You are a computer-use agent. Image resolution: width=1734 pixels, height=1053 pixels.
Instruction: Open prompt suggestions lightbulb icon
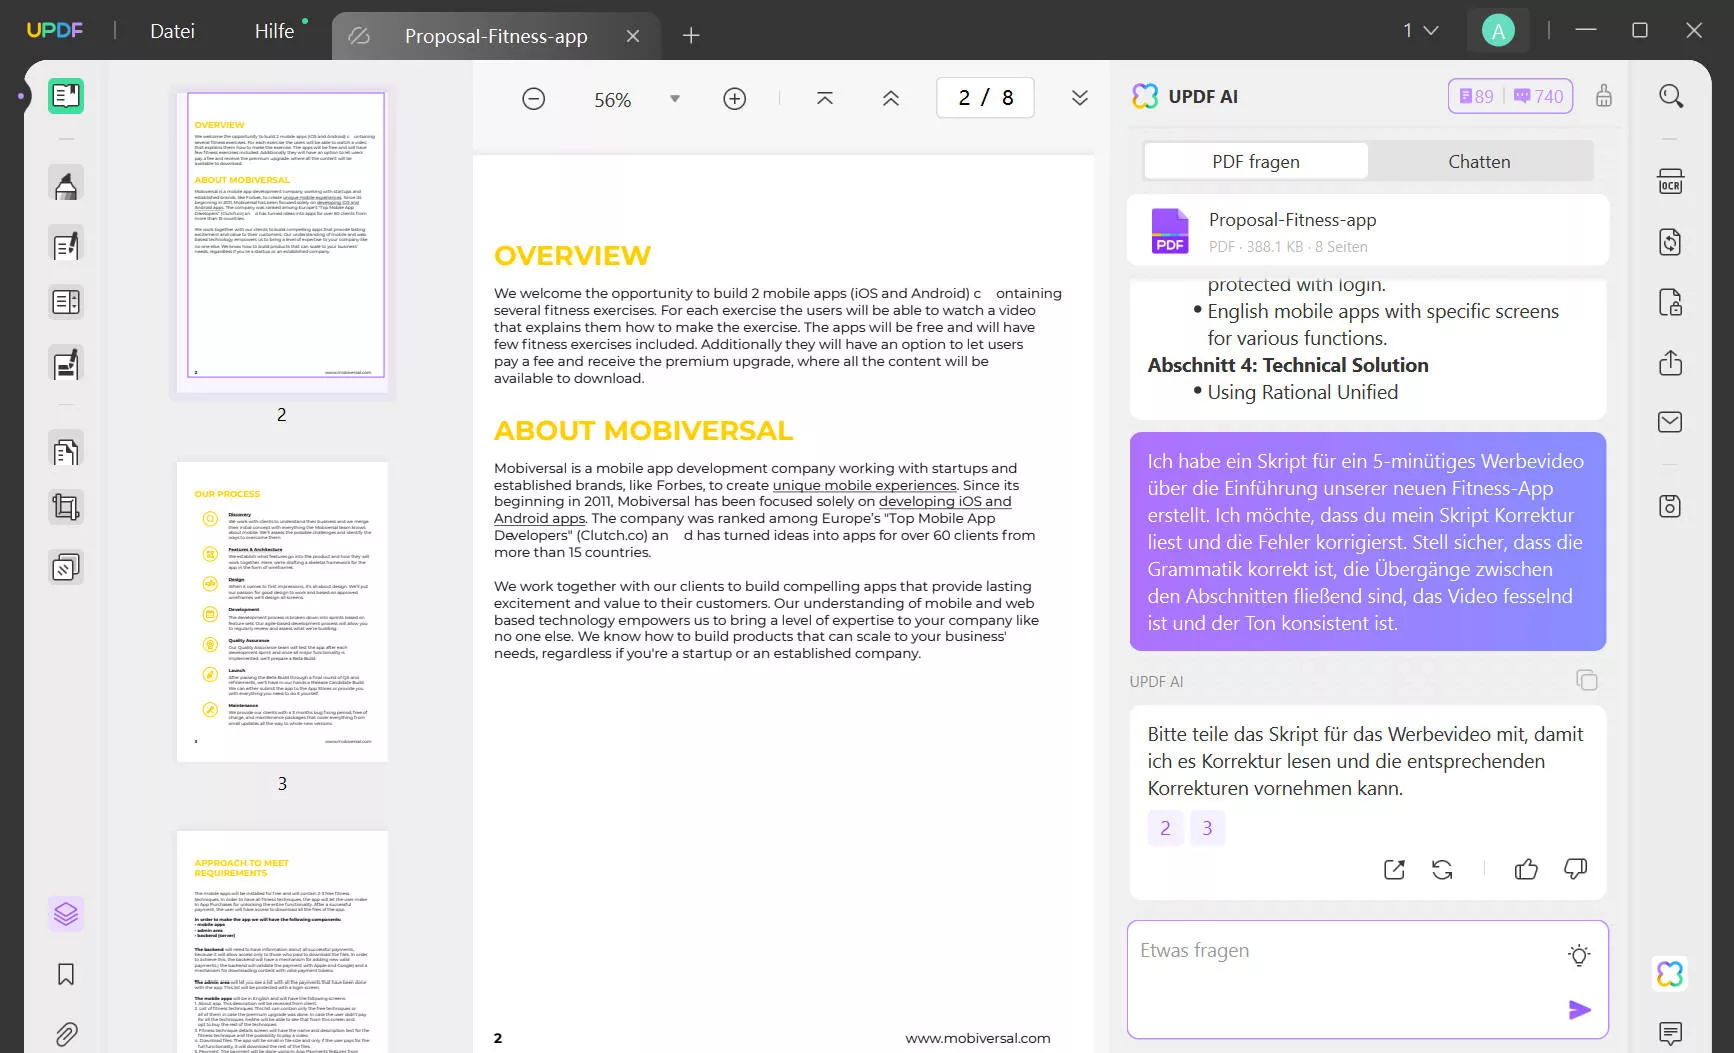coord(1579,955)
